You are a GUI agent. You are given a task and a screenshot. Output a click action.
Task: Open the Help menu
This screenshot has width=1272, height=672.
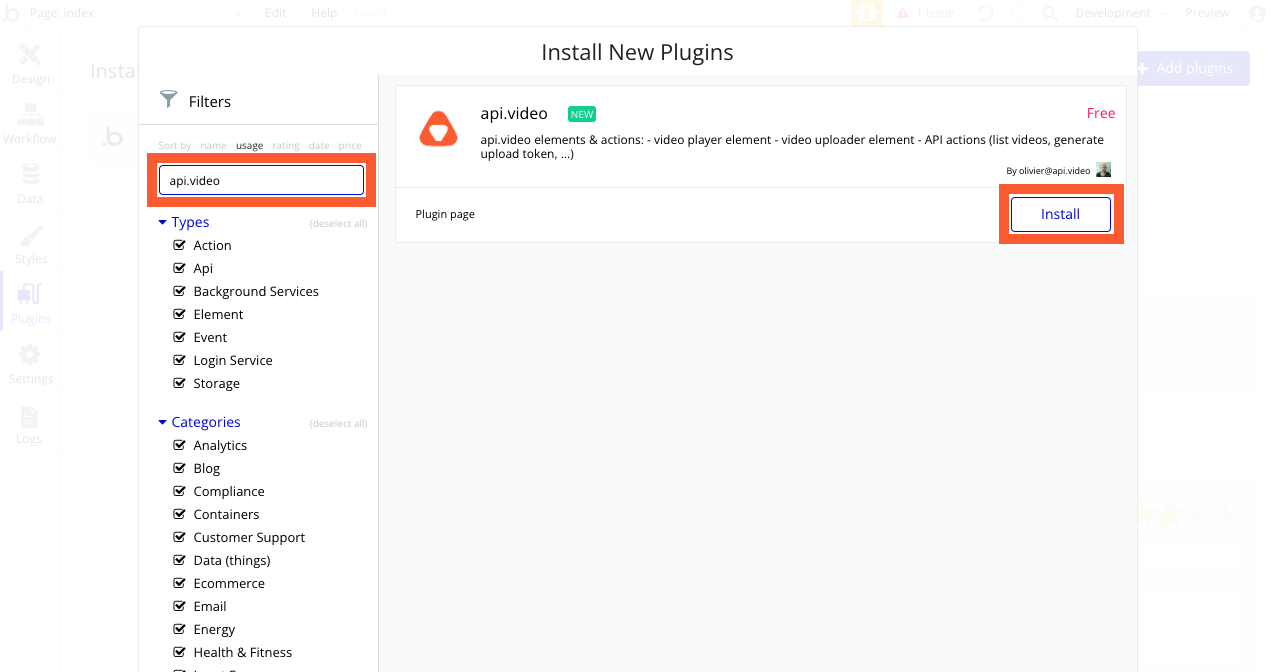(323, 13)
